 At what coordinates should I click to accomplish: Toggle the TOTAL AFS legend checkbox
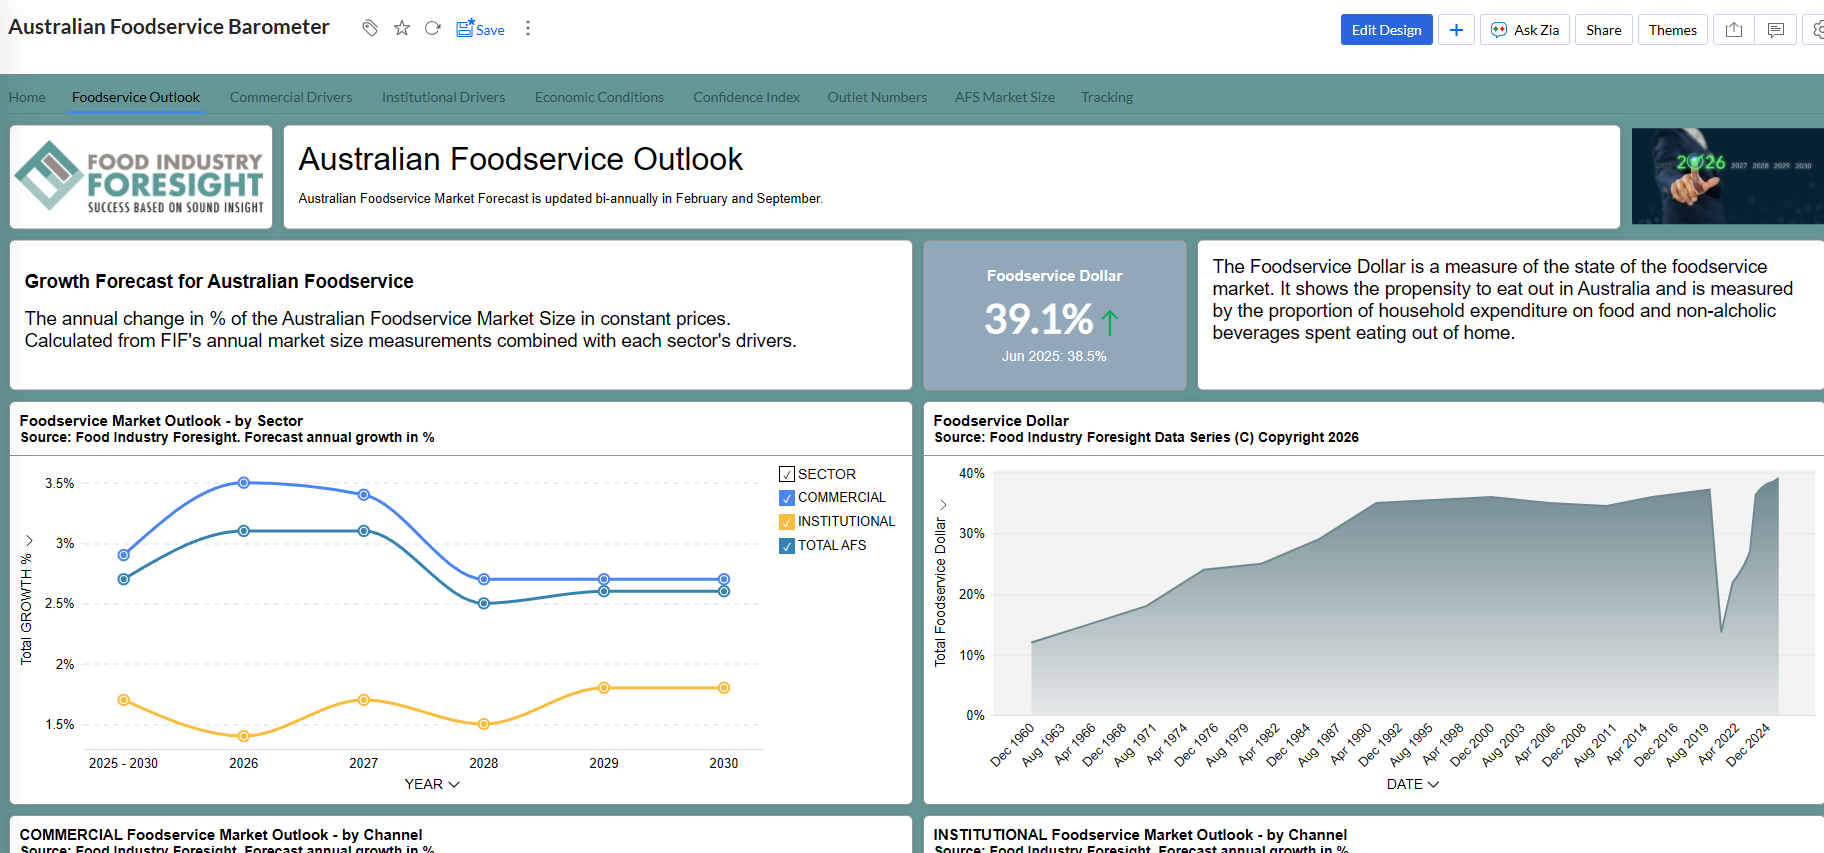[787, 546]
